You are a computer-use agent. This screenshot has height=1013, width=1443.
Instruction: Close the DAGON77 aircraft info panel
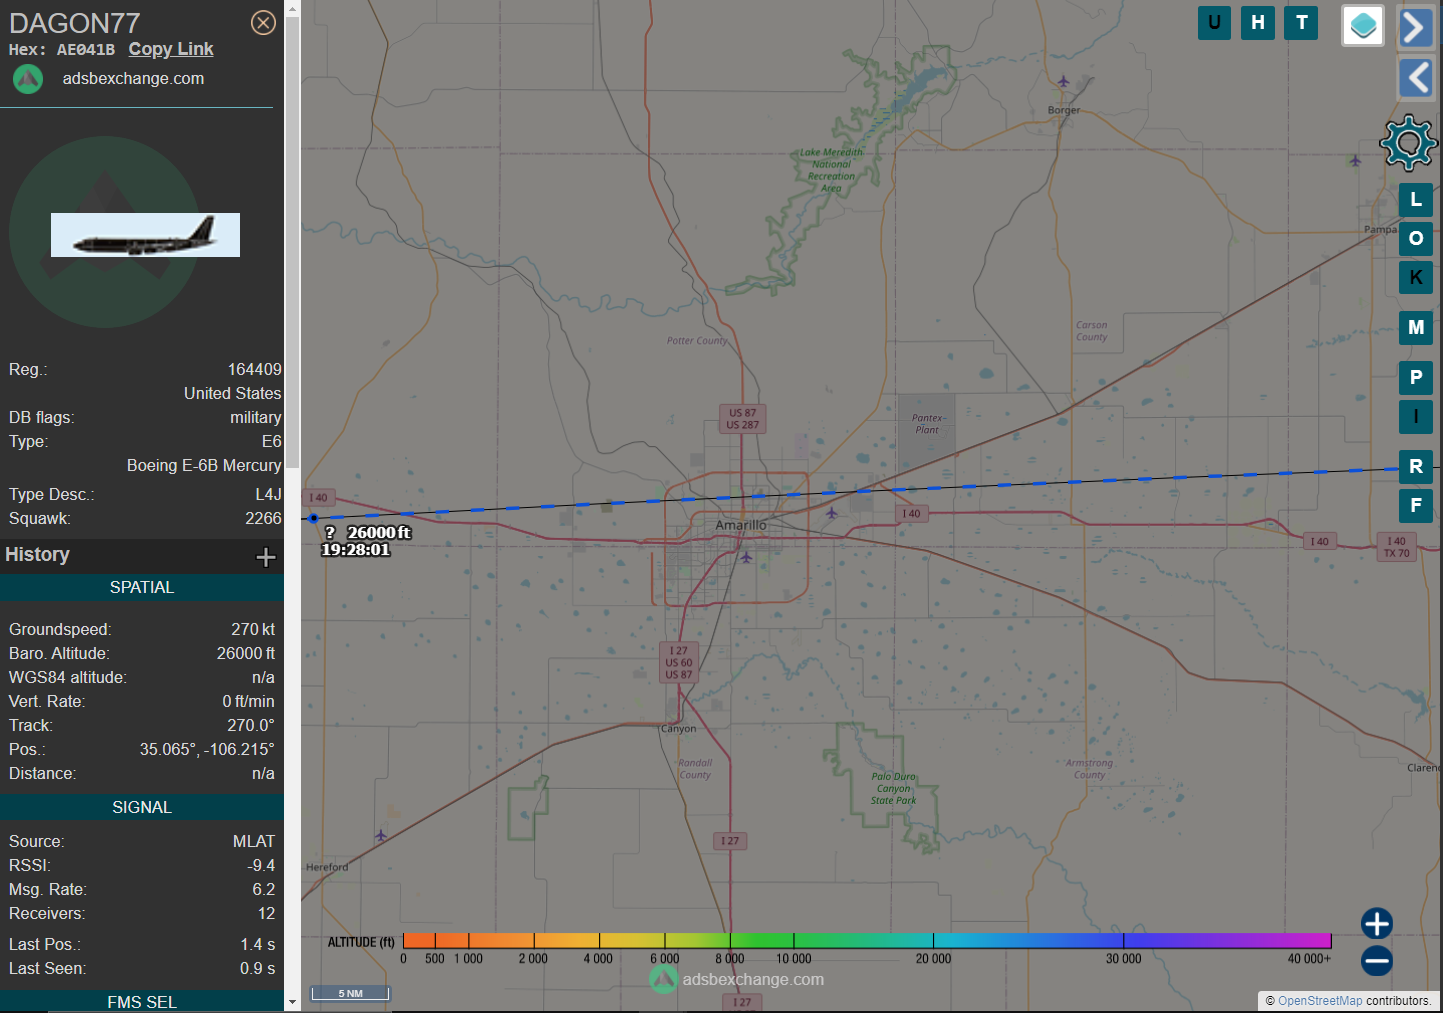(x=263, y=23)
